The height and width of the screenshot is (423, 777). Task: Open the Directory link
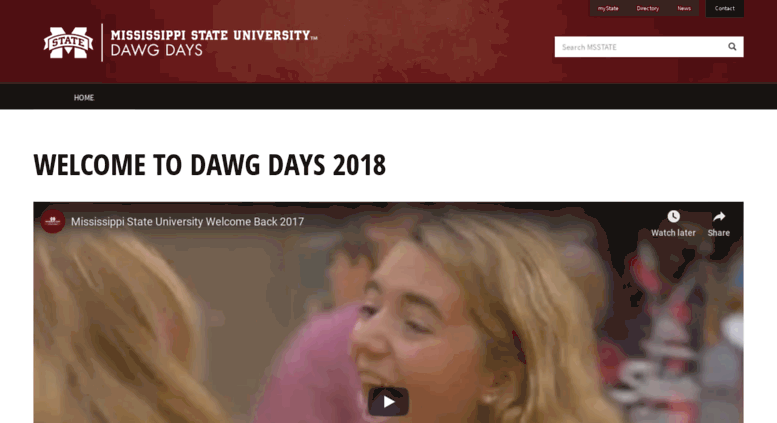648,8
